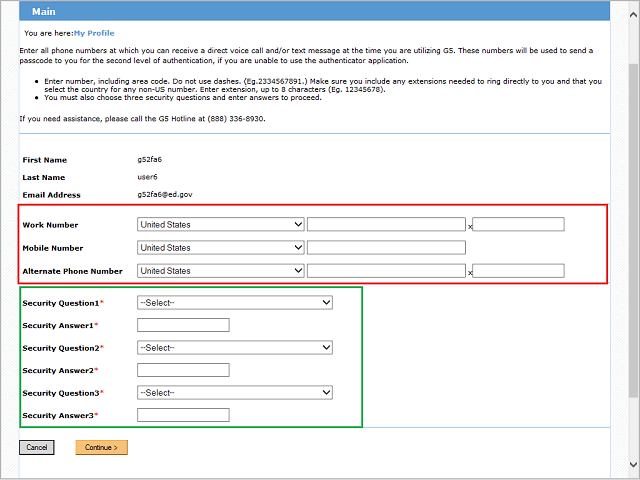The height and width of the screenshot is (480, 640).
Task: Click the Alternate Phone Number input field
Action: [386, 271]
